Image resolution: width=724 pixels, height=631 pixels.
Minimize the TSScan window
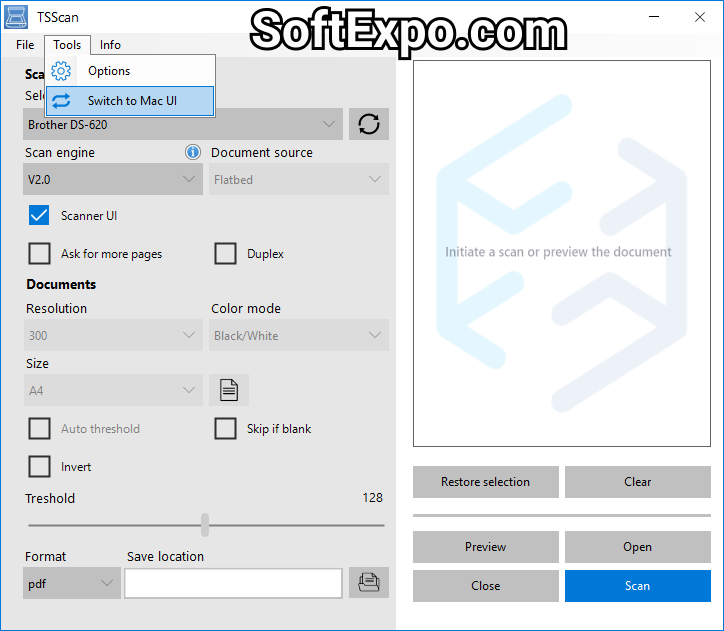pyautogui.click(x=654, y=17)
